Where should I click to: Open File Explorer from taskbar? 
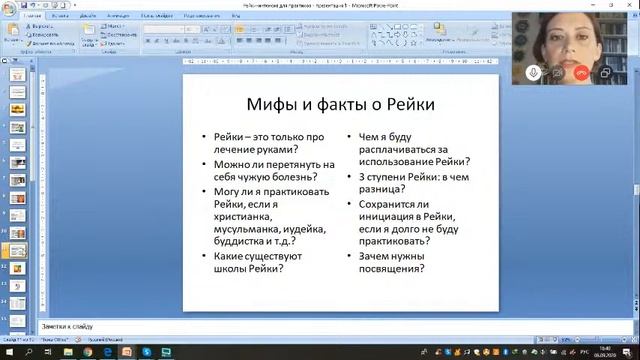(68, 352)
